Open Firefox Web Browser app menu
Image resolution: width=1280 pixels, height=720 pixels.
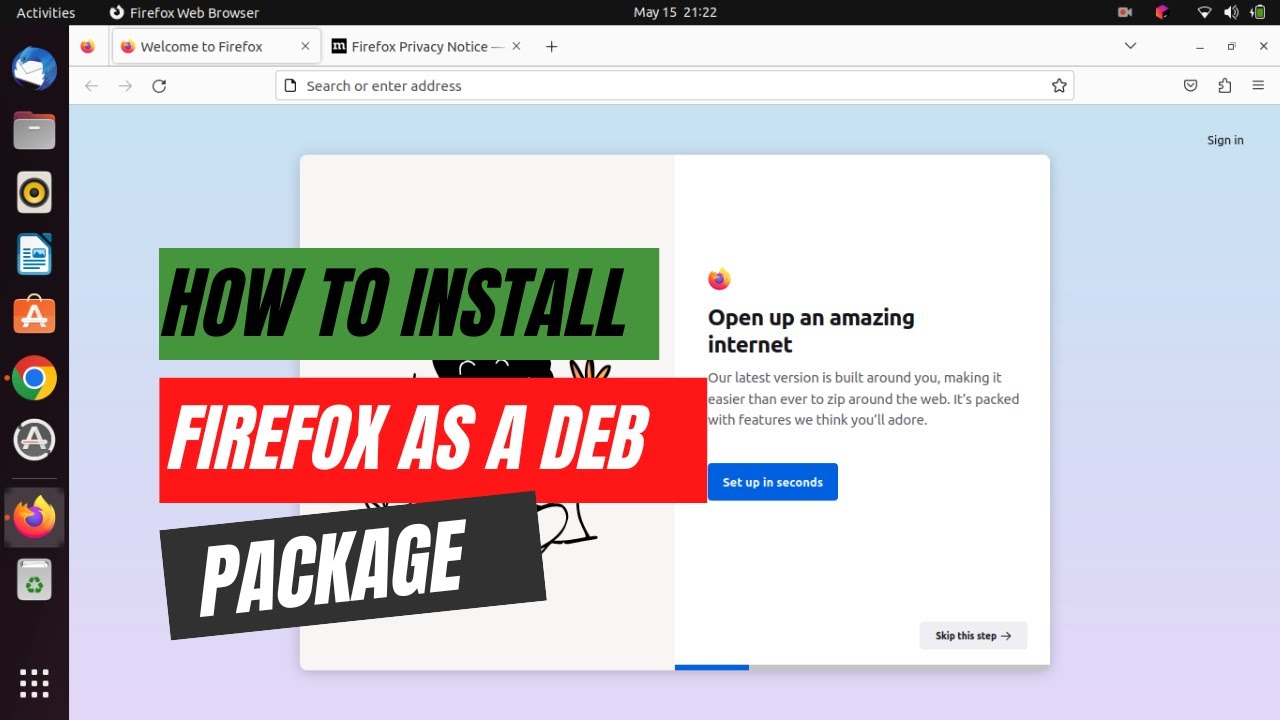184,12
